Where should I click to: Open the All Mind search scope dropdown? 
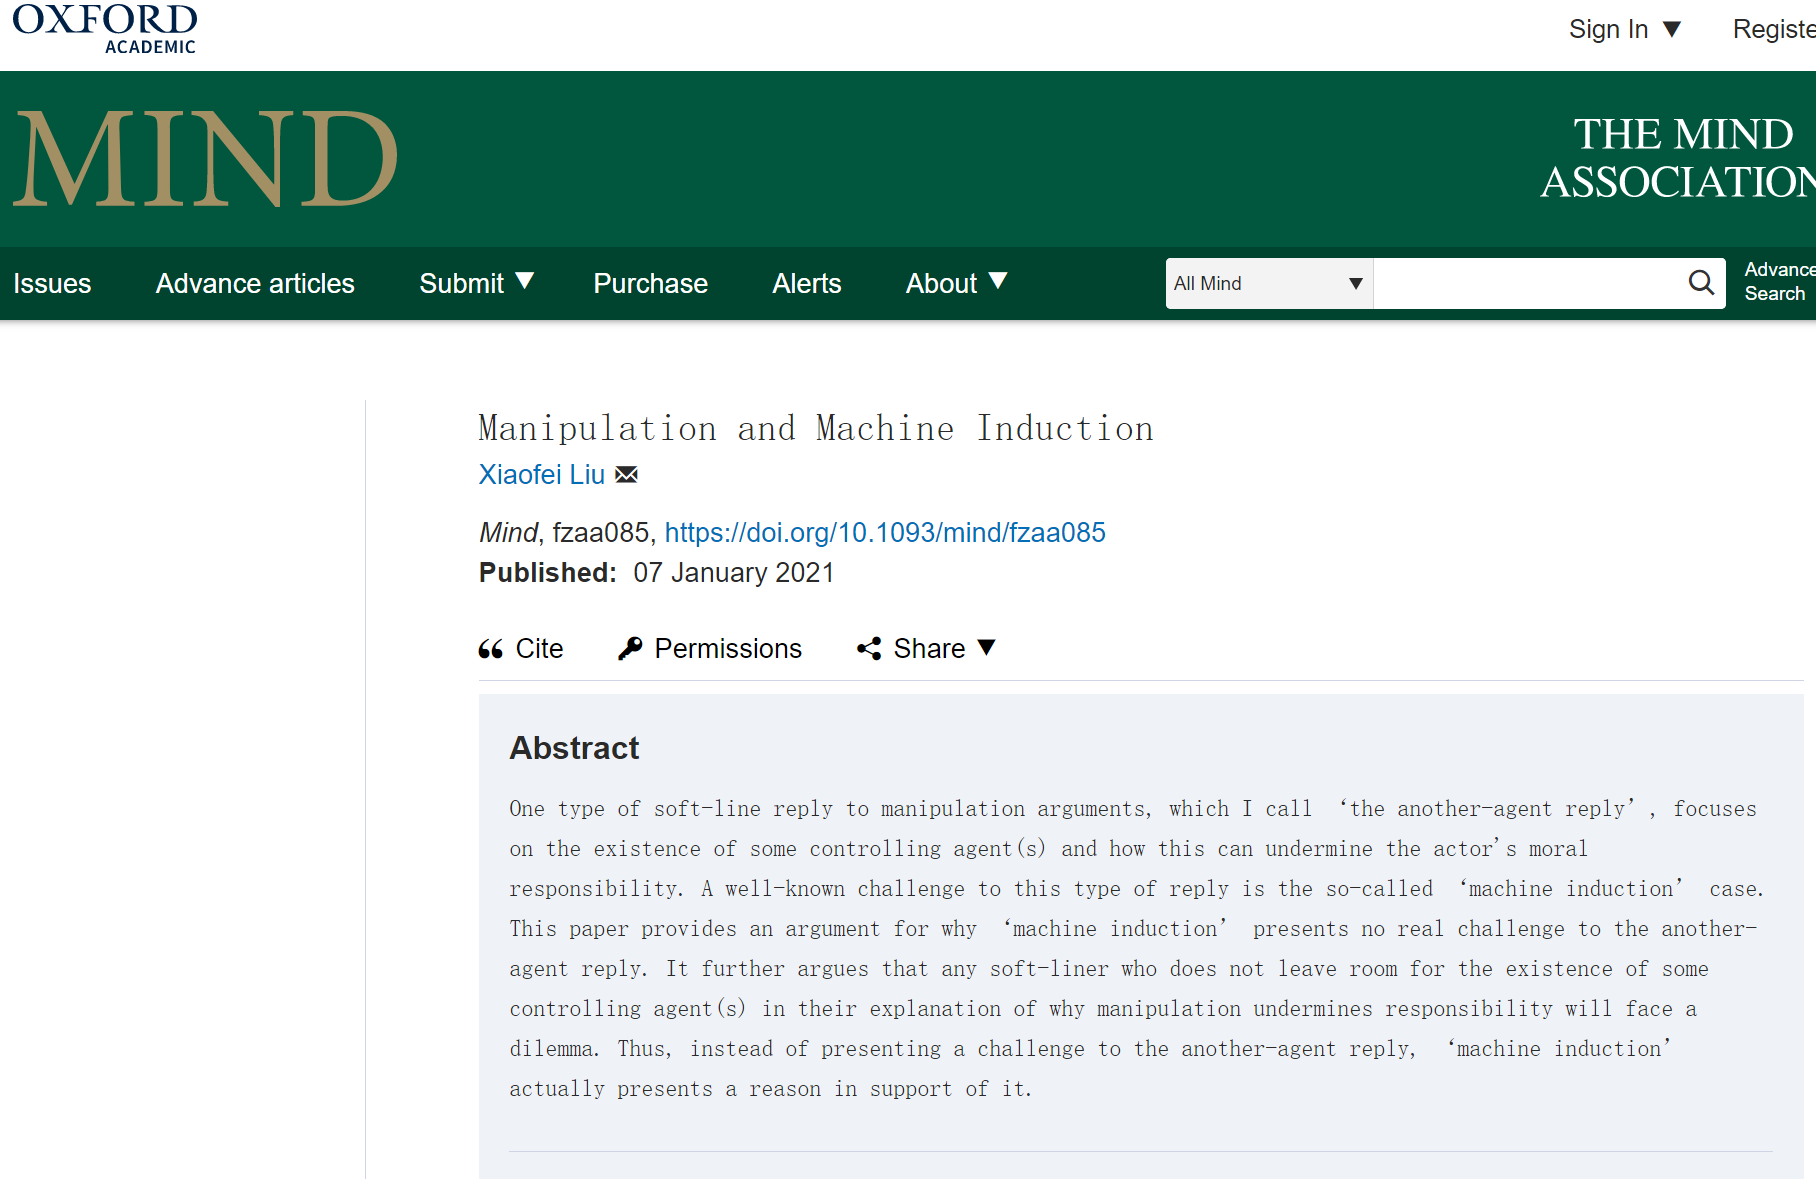click(x=1269, y=284)
